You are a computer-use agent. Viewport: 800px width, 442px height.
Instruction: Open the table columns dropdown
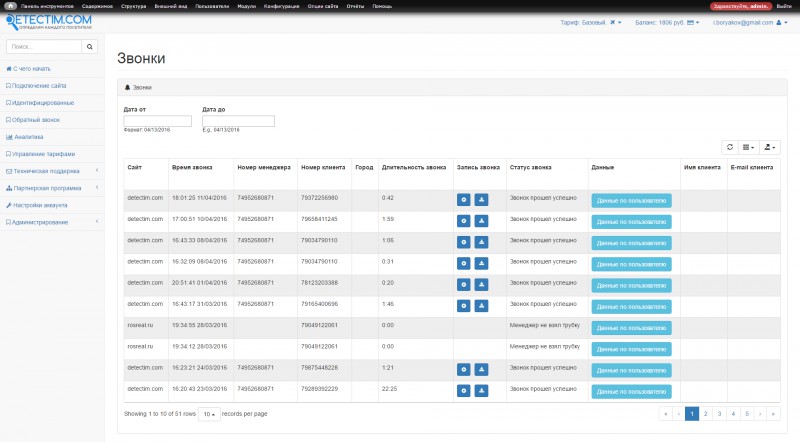(749, 146)
